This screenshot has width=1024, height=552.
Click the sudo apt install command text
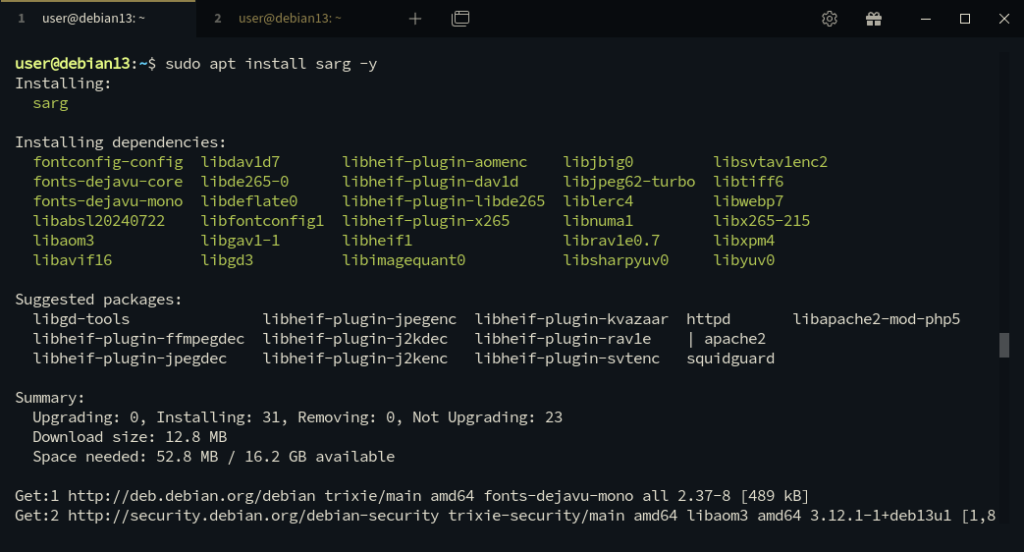pos(271,64)
